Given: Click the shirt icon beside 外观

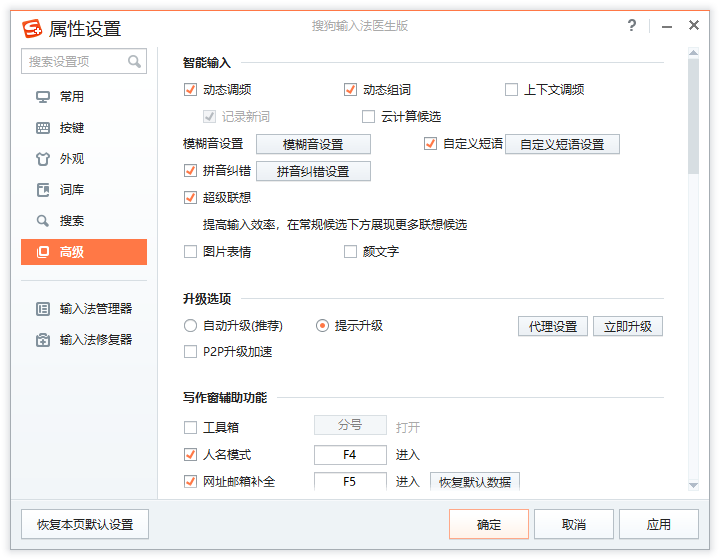Looking at the screenshot, I should pos(43,159).
